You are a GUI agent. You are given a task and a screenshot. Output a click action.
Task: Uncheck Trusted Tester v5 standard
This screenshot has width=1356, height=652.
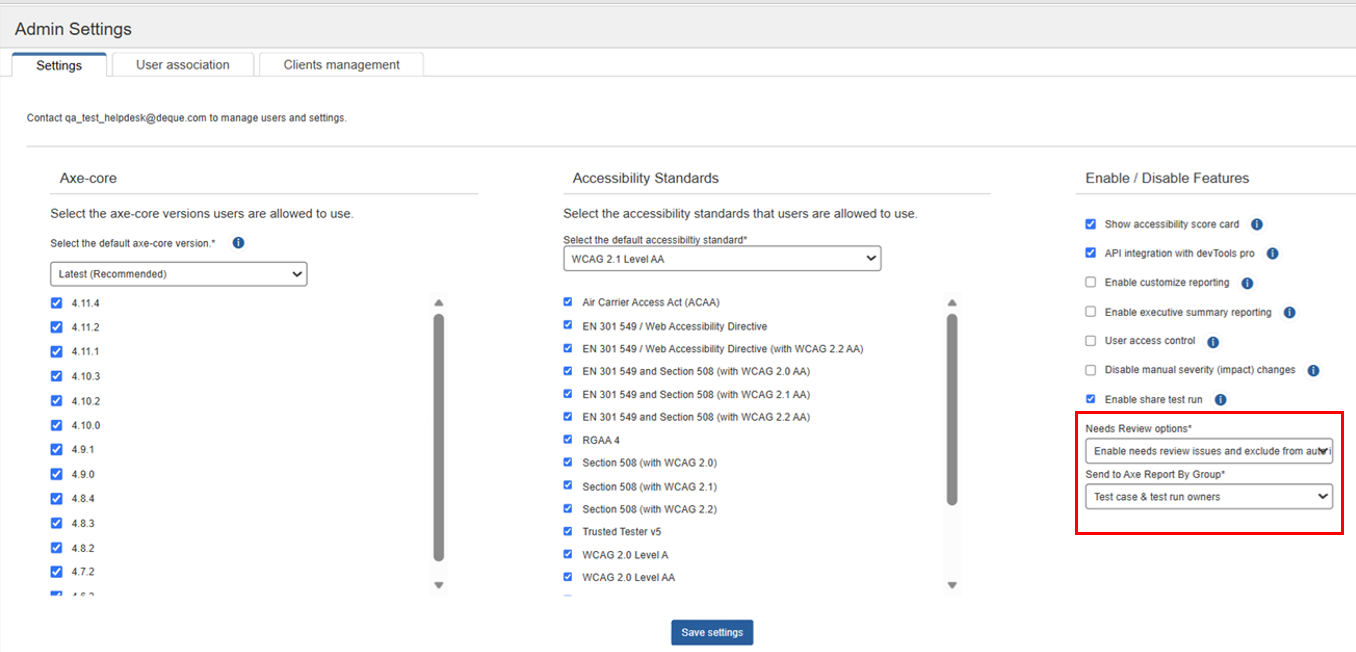pos(568,532)
